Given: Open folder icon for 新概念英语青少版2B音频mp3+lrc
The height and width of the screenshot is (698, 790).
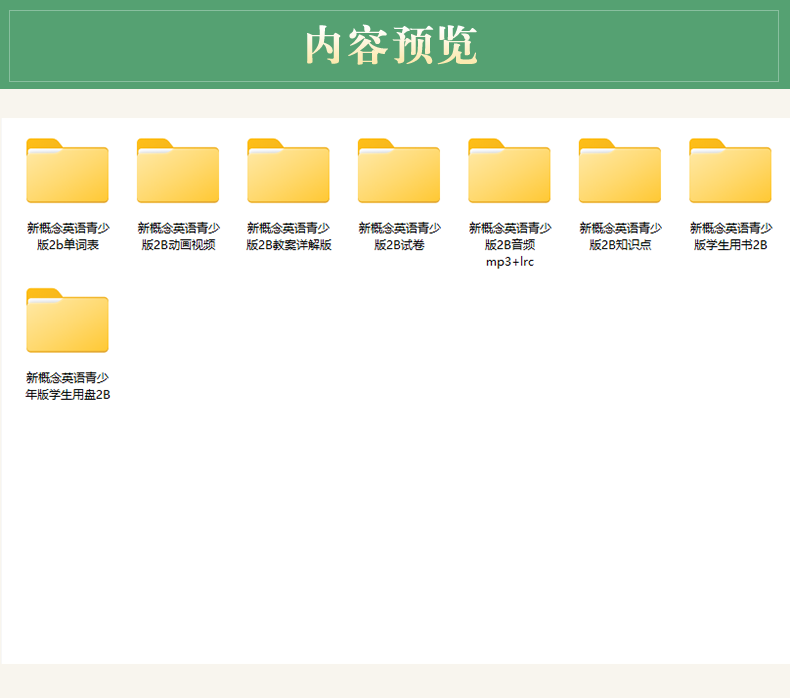Looking at the screenshot, I should [509, 170].
